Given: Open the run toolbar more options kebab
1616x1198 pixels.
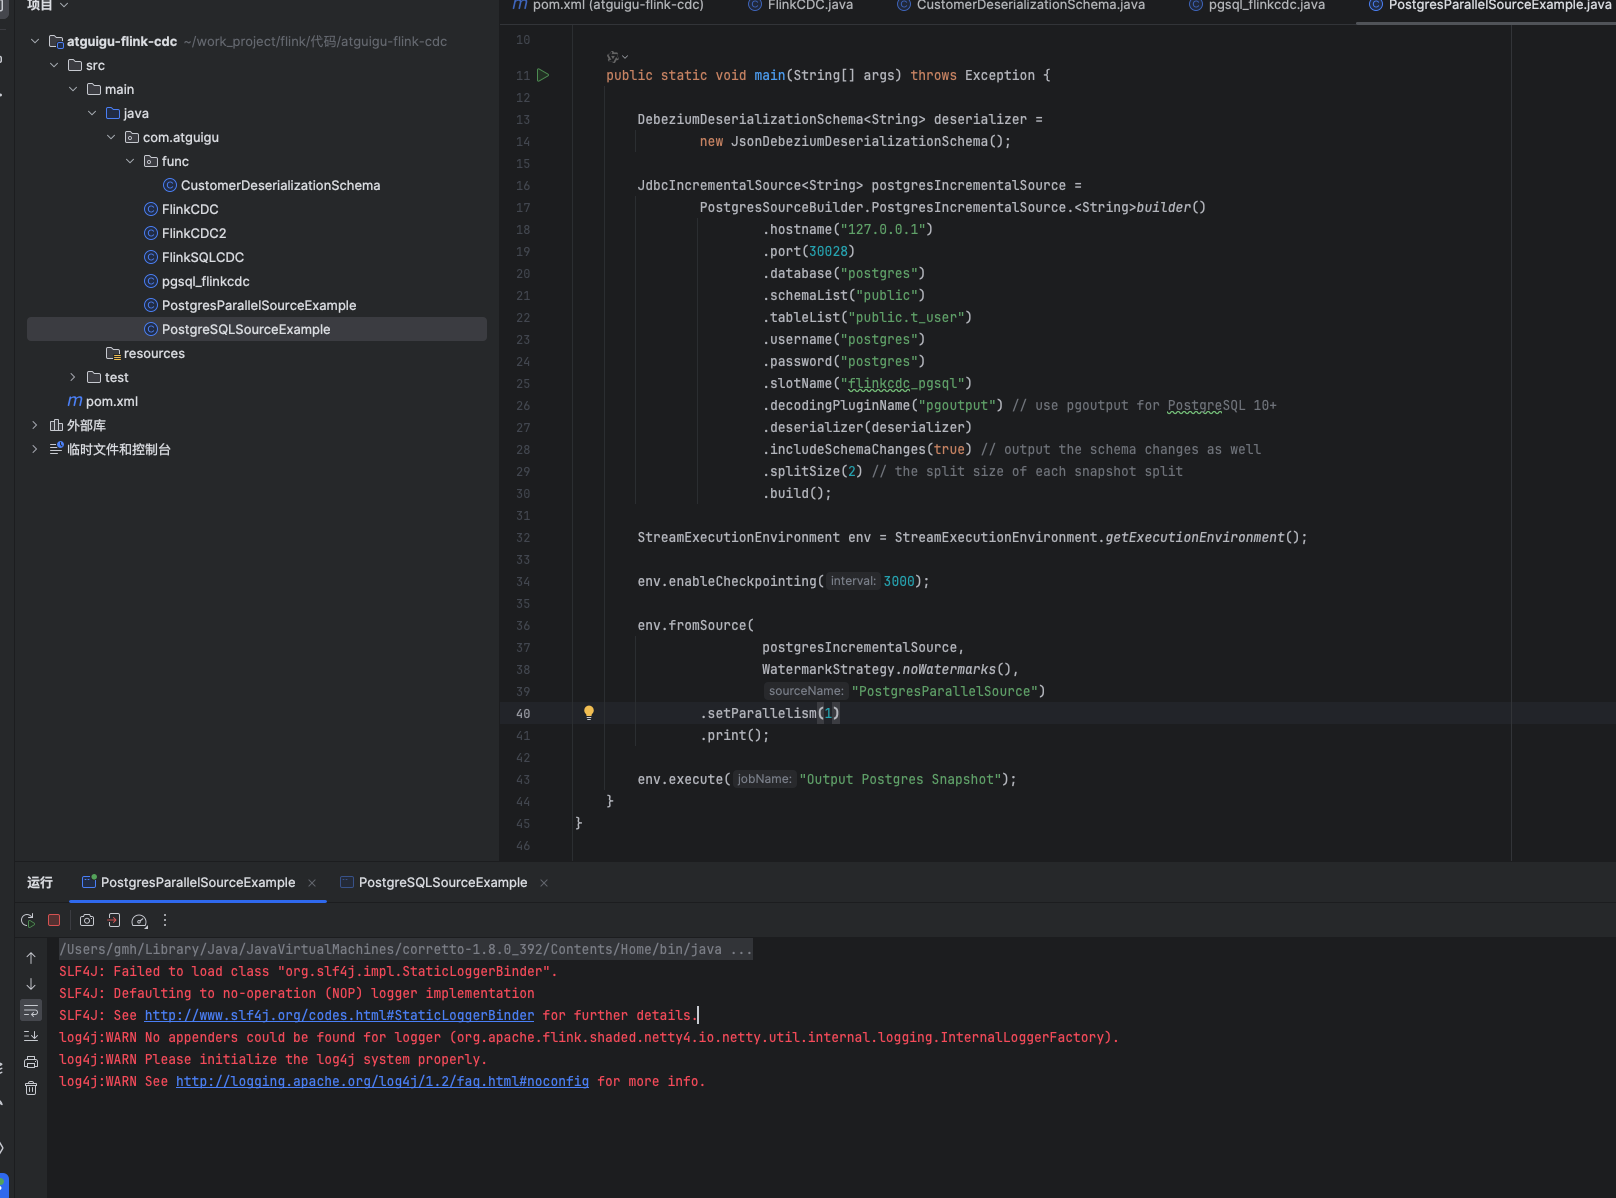Looking at the screenshot, I should click(165, 920).
